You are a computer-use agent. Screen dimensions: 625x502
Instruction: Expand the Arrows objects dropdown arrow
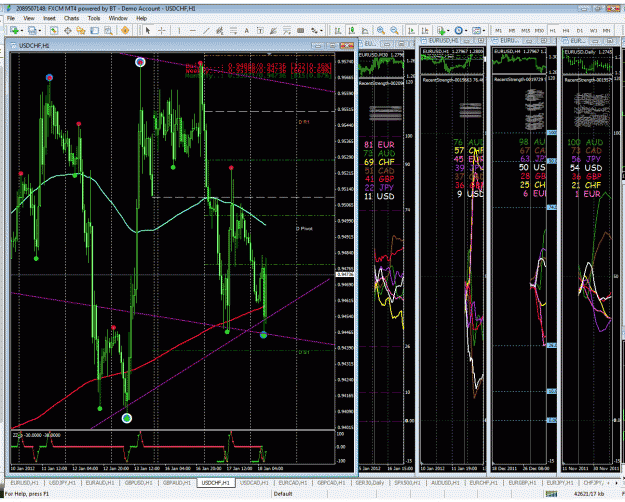(321, 30)
